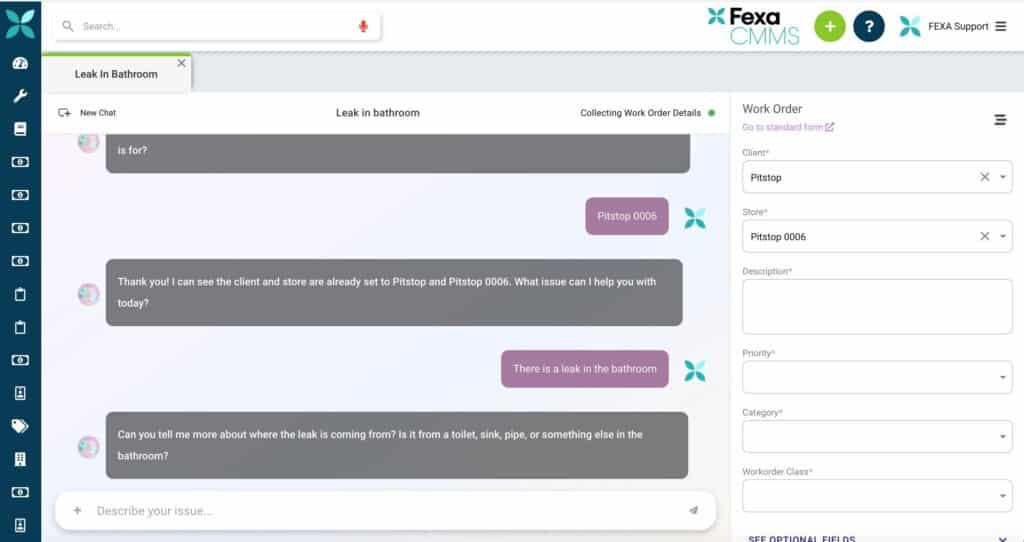
Task: Open the book icon in left sidebar
Action: pos(20,129)
